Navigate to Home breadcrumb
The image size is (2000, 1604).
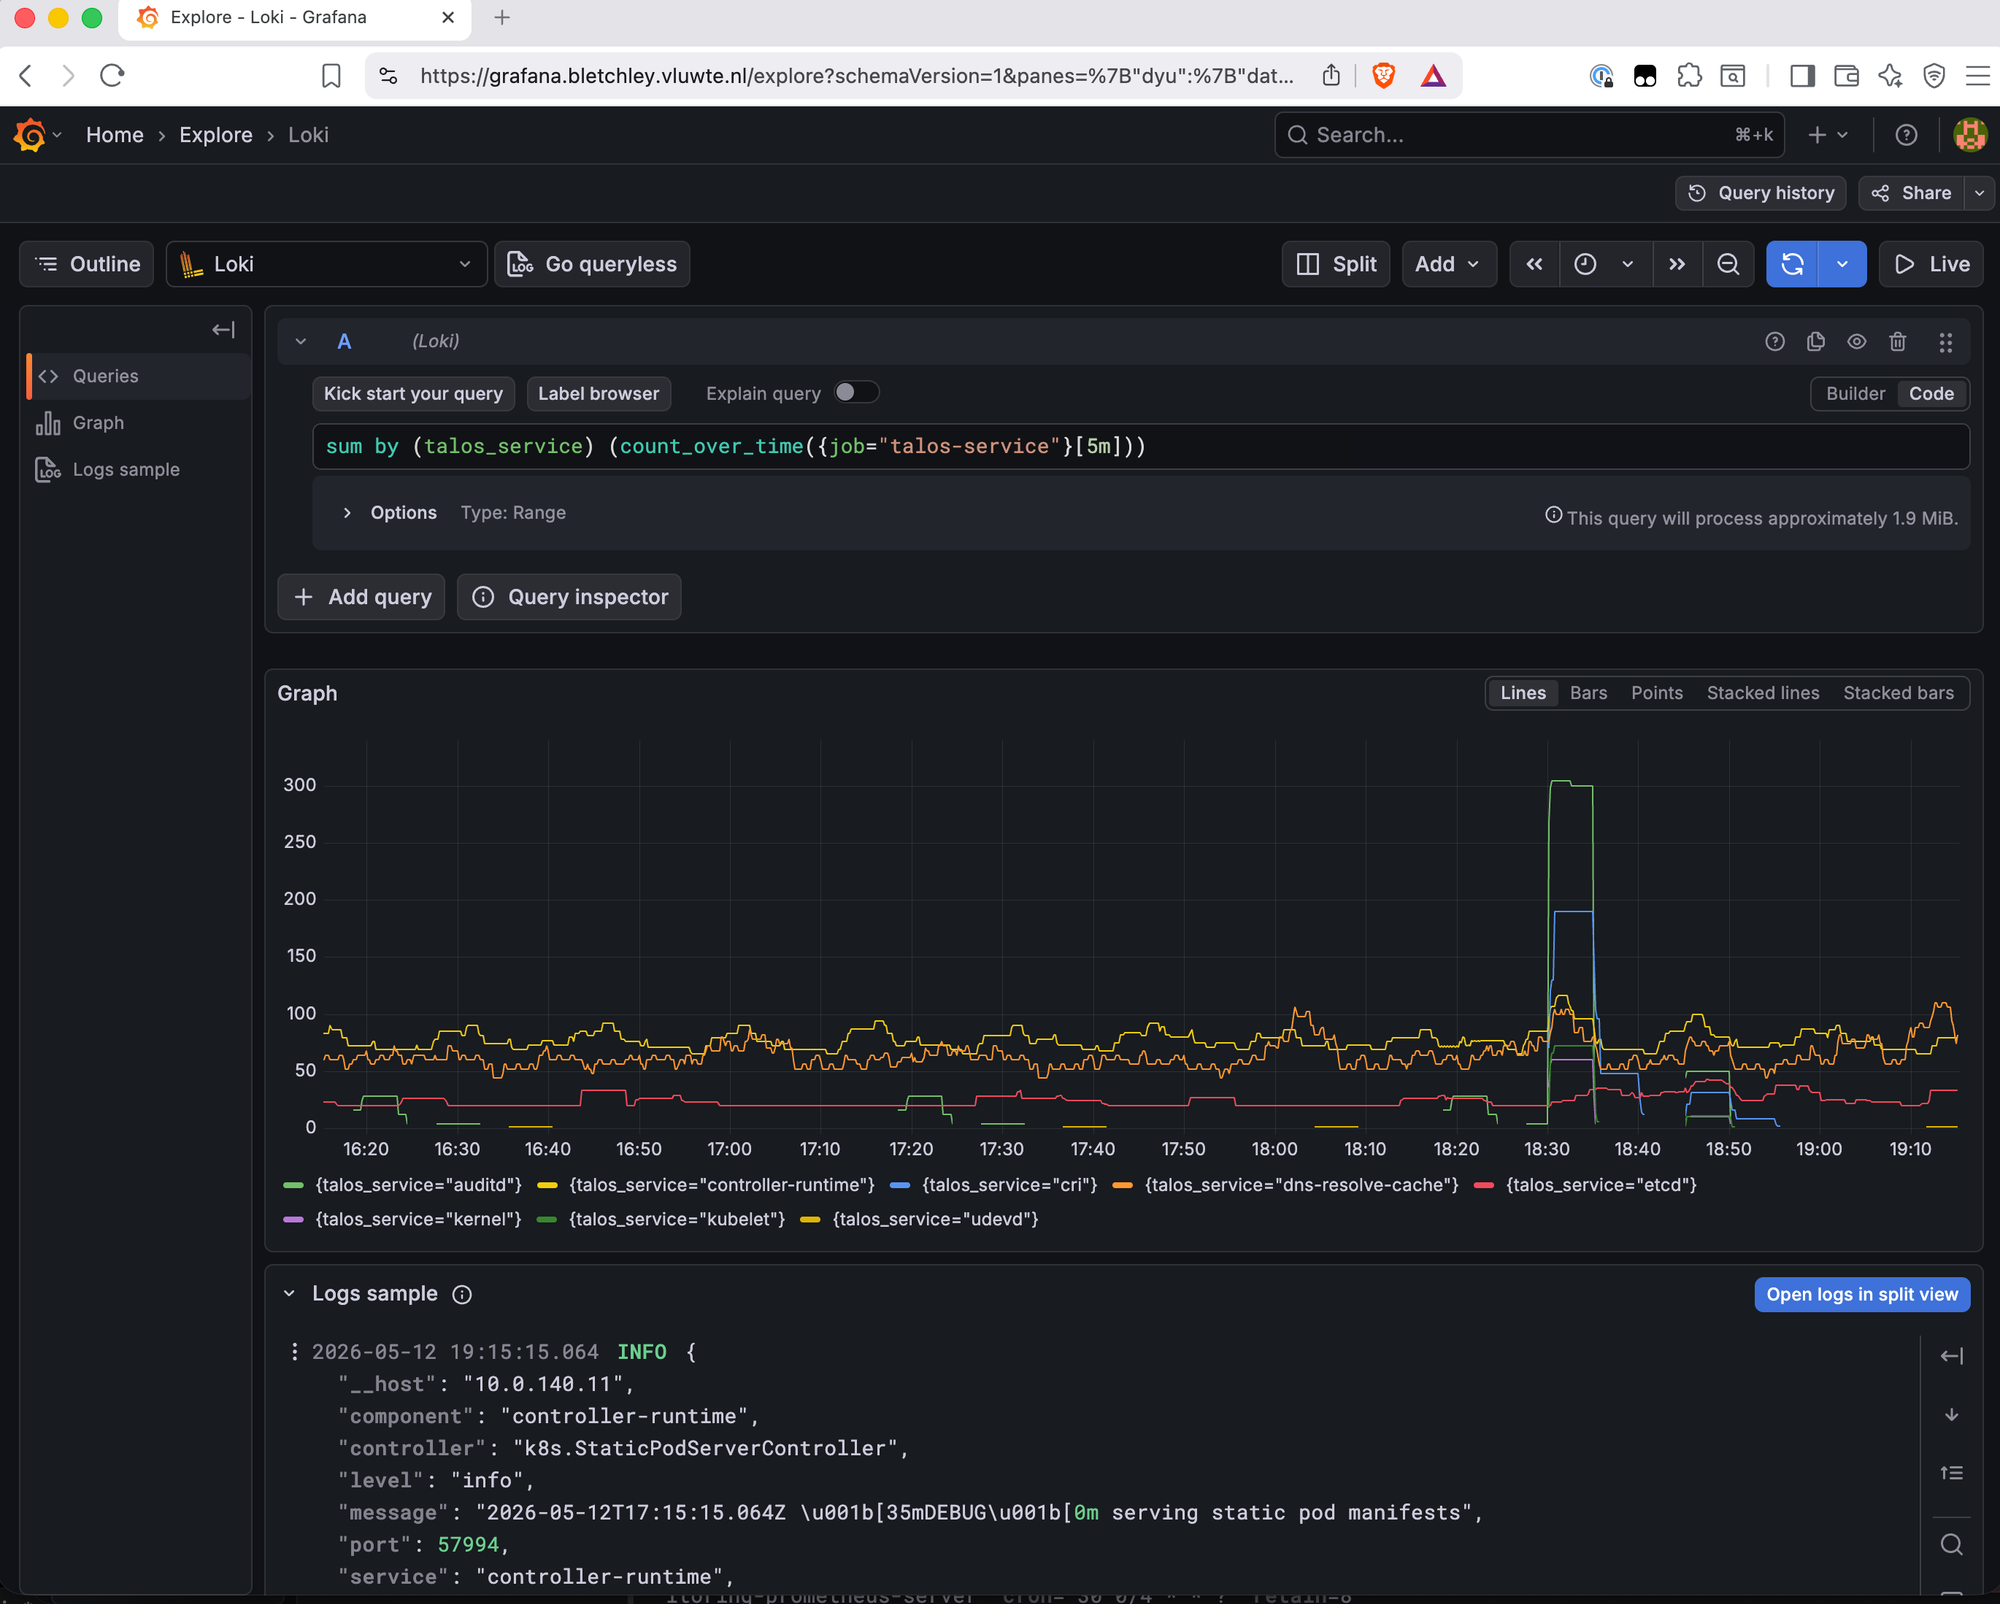pos(114,135)
